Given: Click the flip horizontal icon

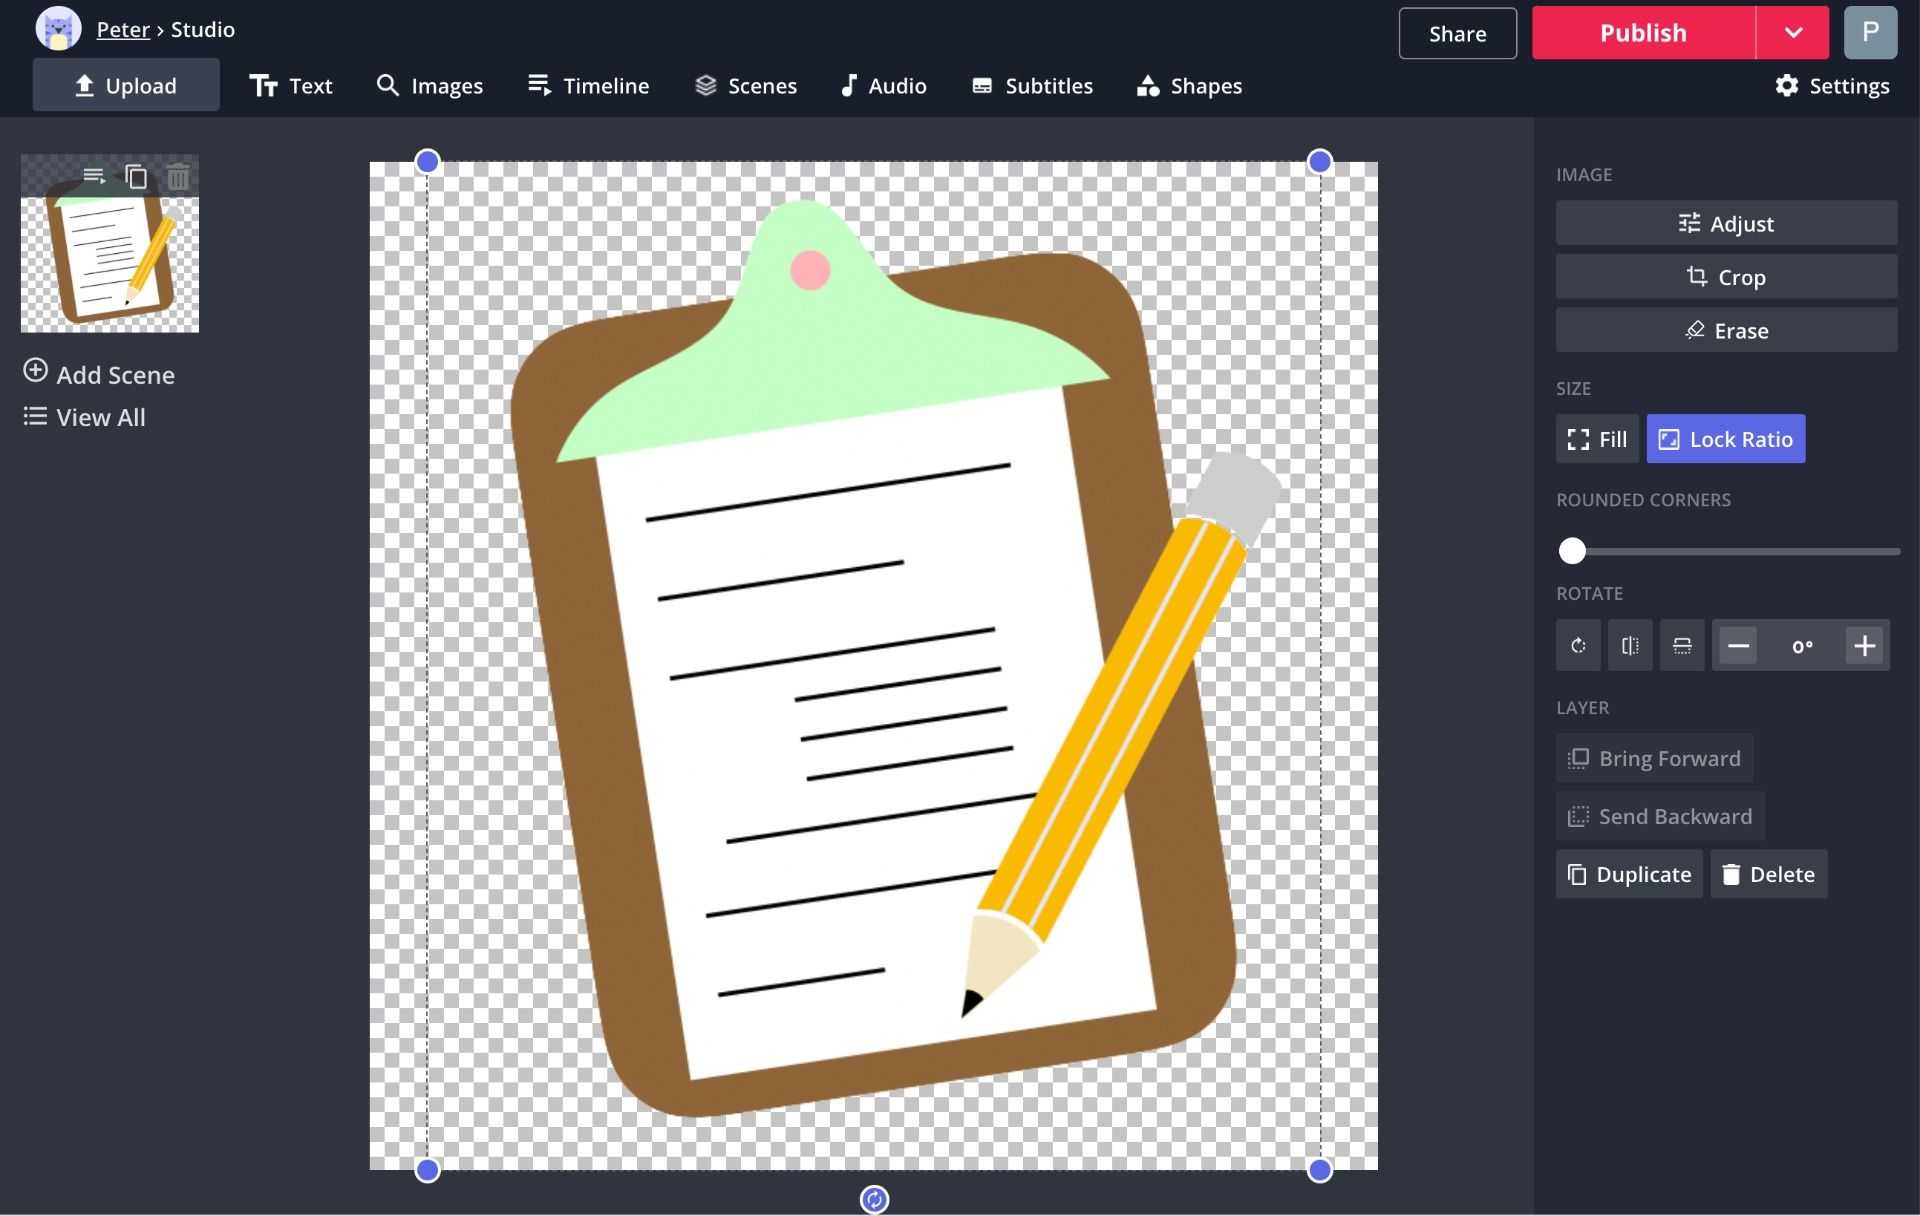Looking at the screenshot, I should [1630, 645].
